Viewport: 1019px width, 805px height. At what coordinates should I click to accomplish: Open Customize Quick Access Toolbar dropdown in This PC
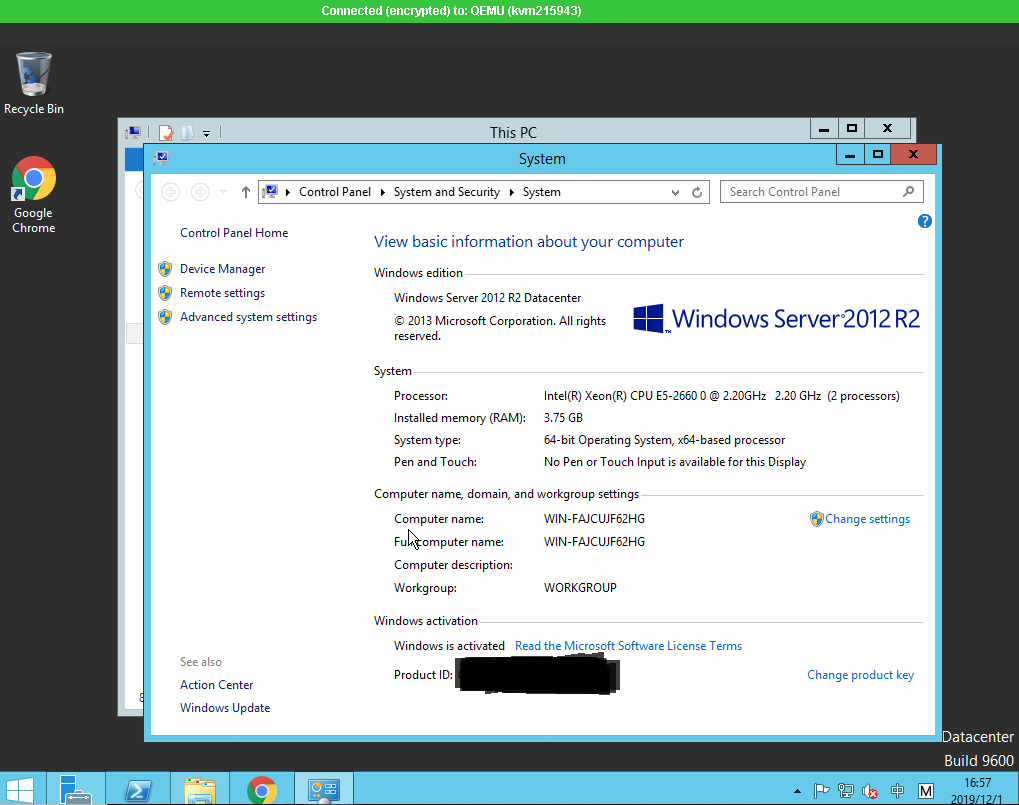[x=207, y=133]
